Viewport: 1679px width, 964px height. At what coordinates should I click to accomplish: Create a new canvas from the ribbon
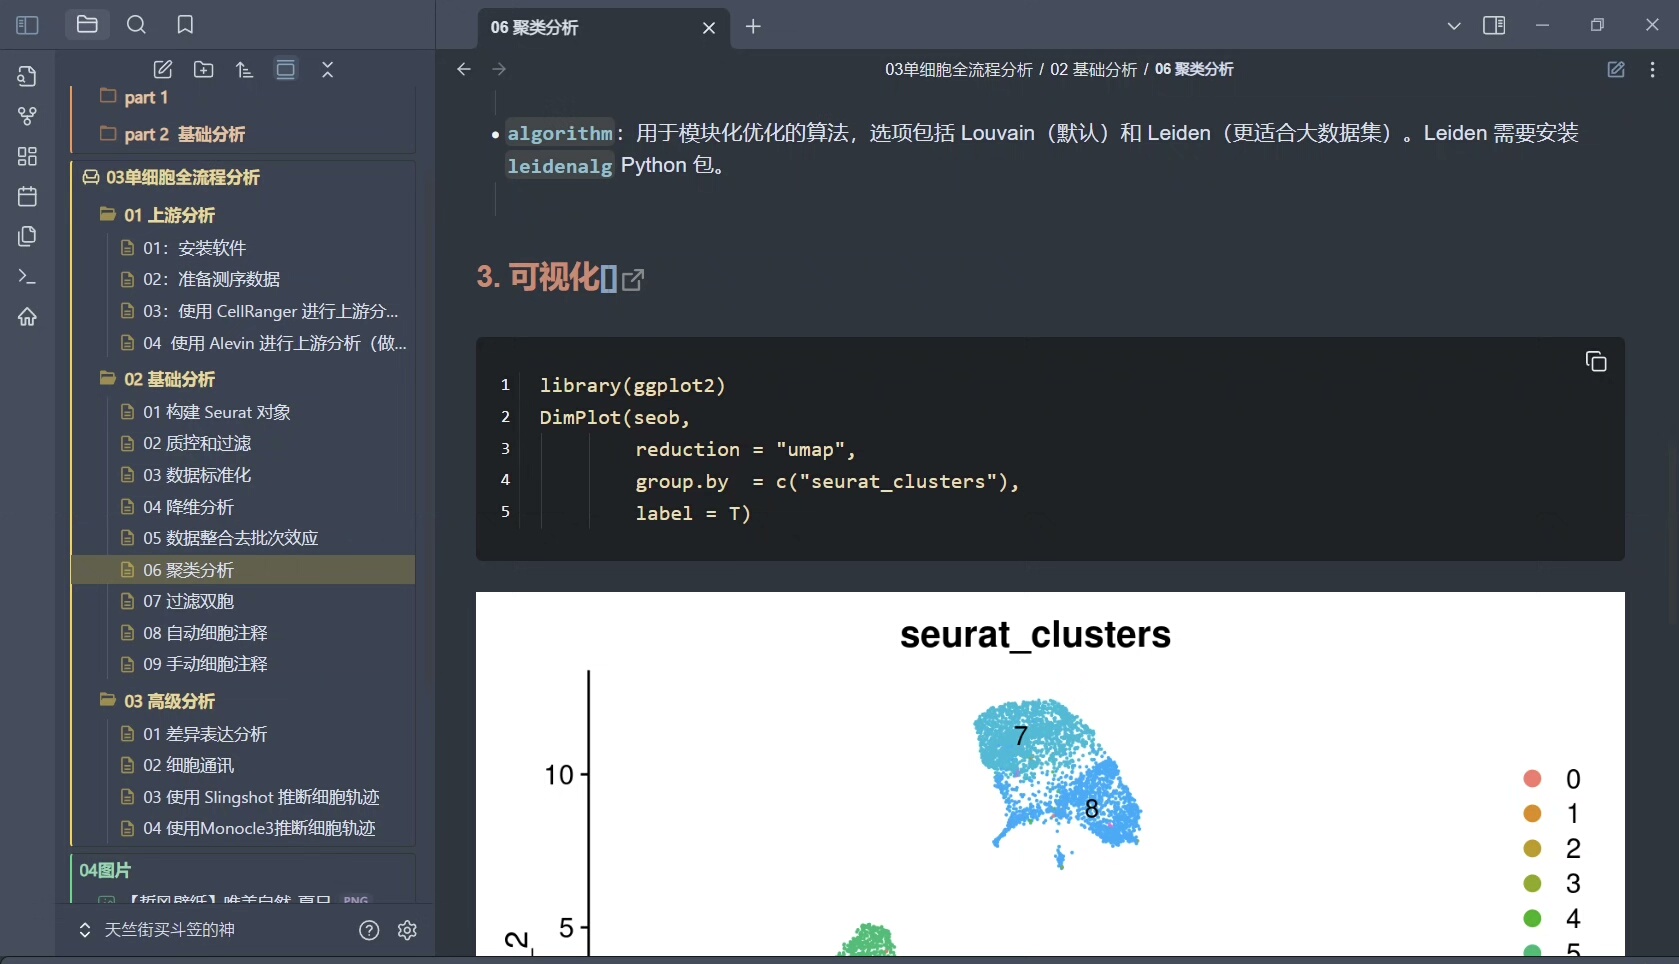click(x=27, y=156)
